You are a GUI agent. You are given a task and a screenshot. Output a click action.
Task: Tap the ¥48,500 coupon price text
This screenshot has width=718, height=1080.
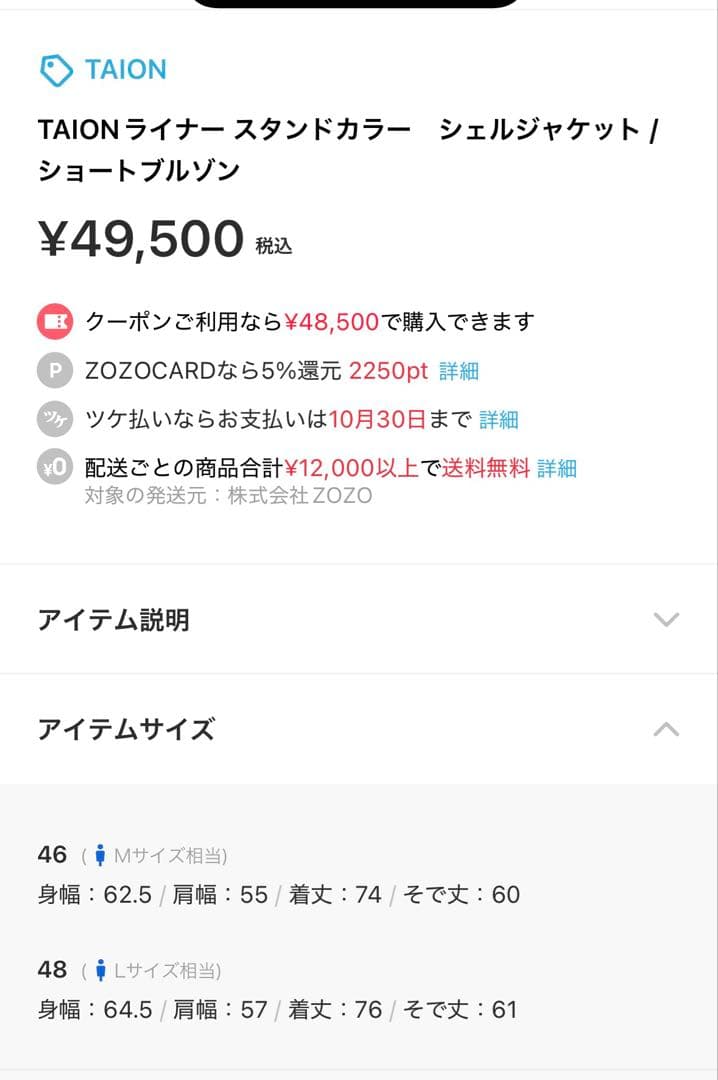[x=331, y=322]
